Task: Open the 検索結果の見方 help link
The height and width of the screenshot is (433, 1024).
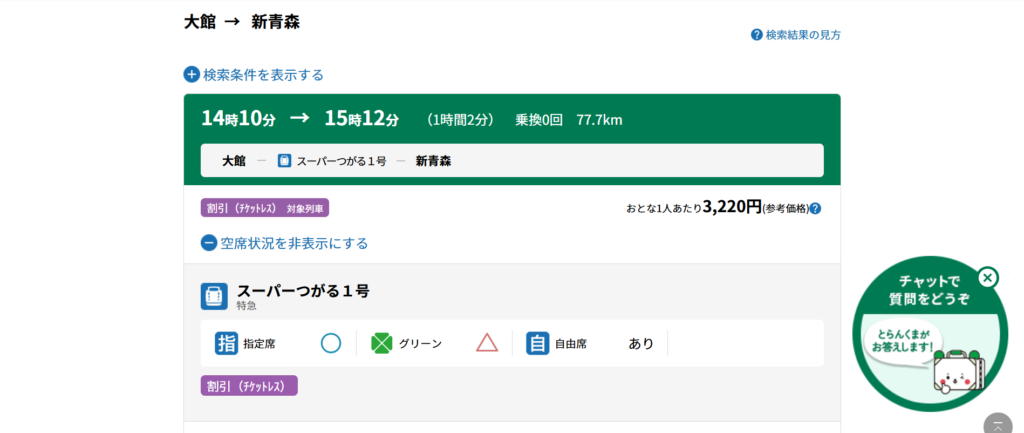Action: coord(802,35)
